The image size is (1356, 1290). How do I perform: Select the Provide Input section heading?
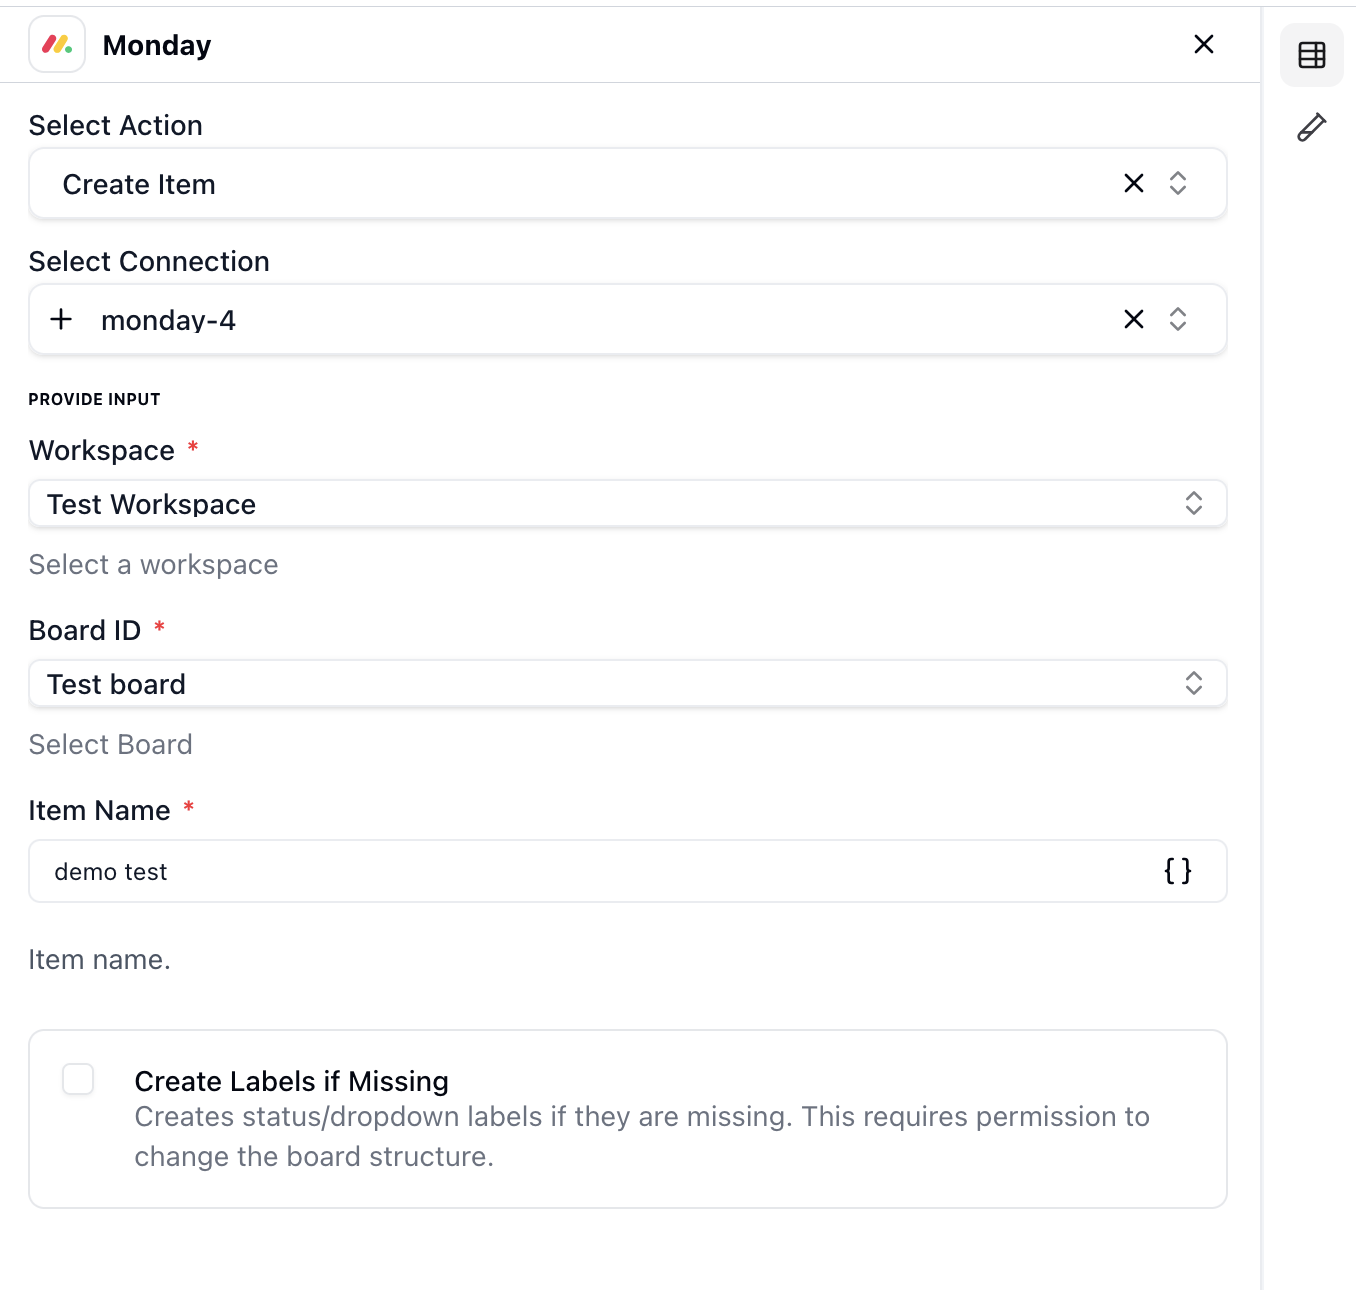click(94, 398)
